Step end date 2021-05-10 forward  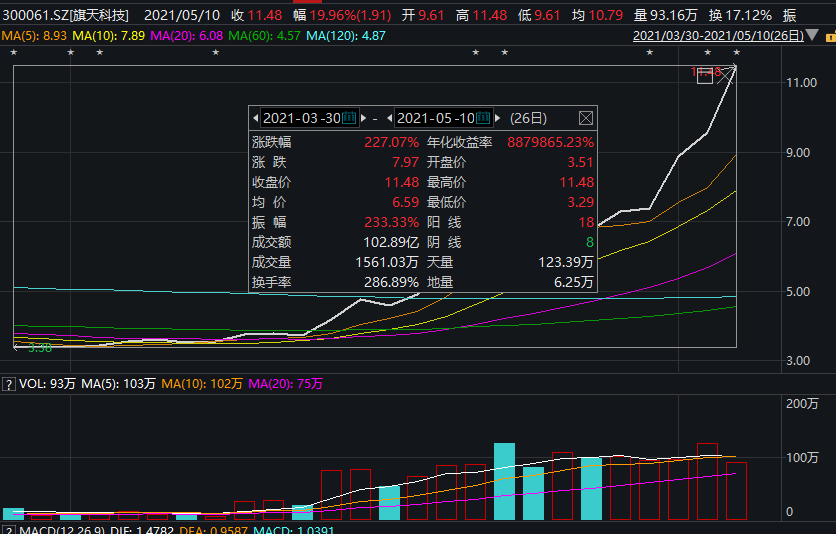tap(497, 118)
